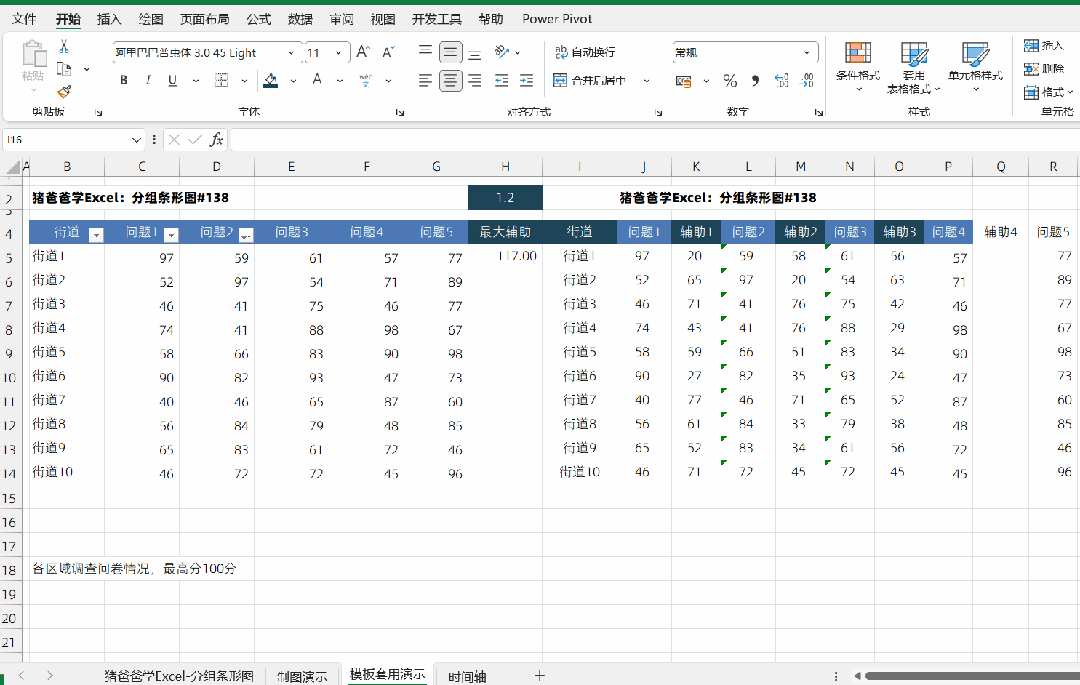This screenshot has height=685, width=1080.
Task: Set middle vertical alignment
Action: tap(450, 52)
